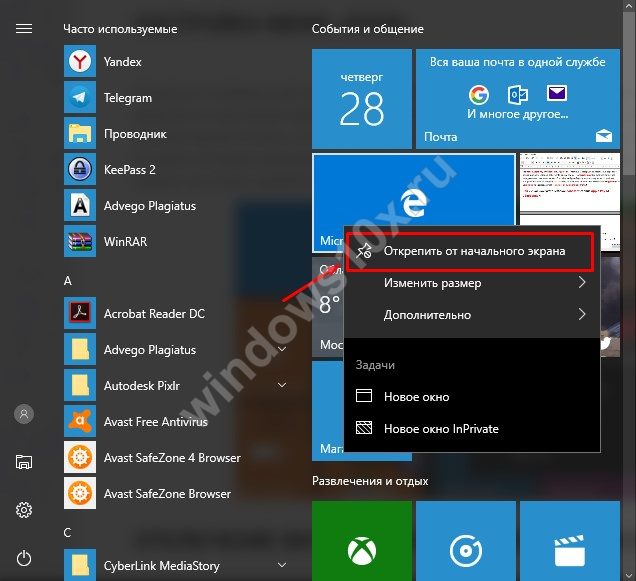The image size is (636, 581).
Task: Open the Дополнительно submenu arrow
Action: [x=582, y=314]
